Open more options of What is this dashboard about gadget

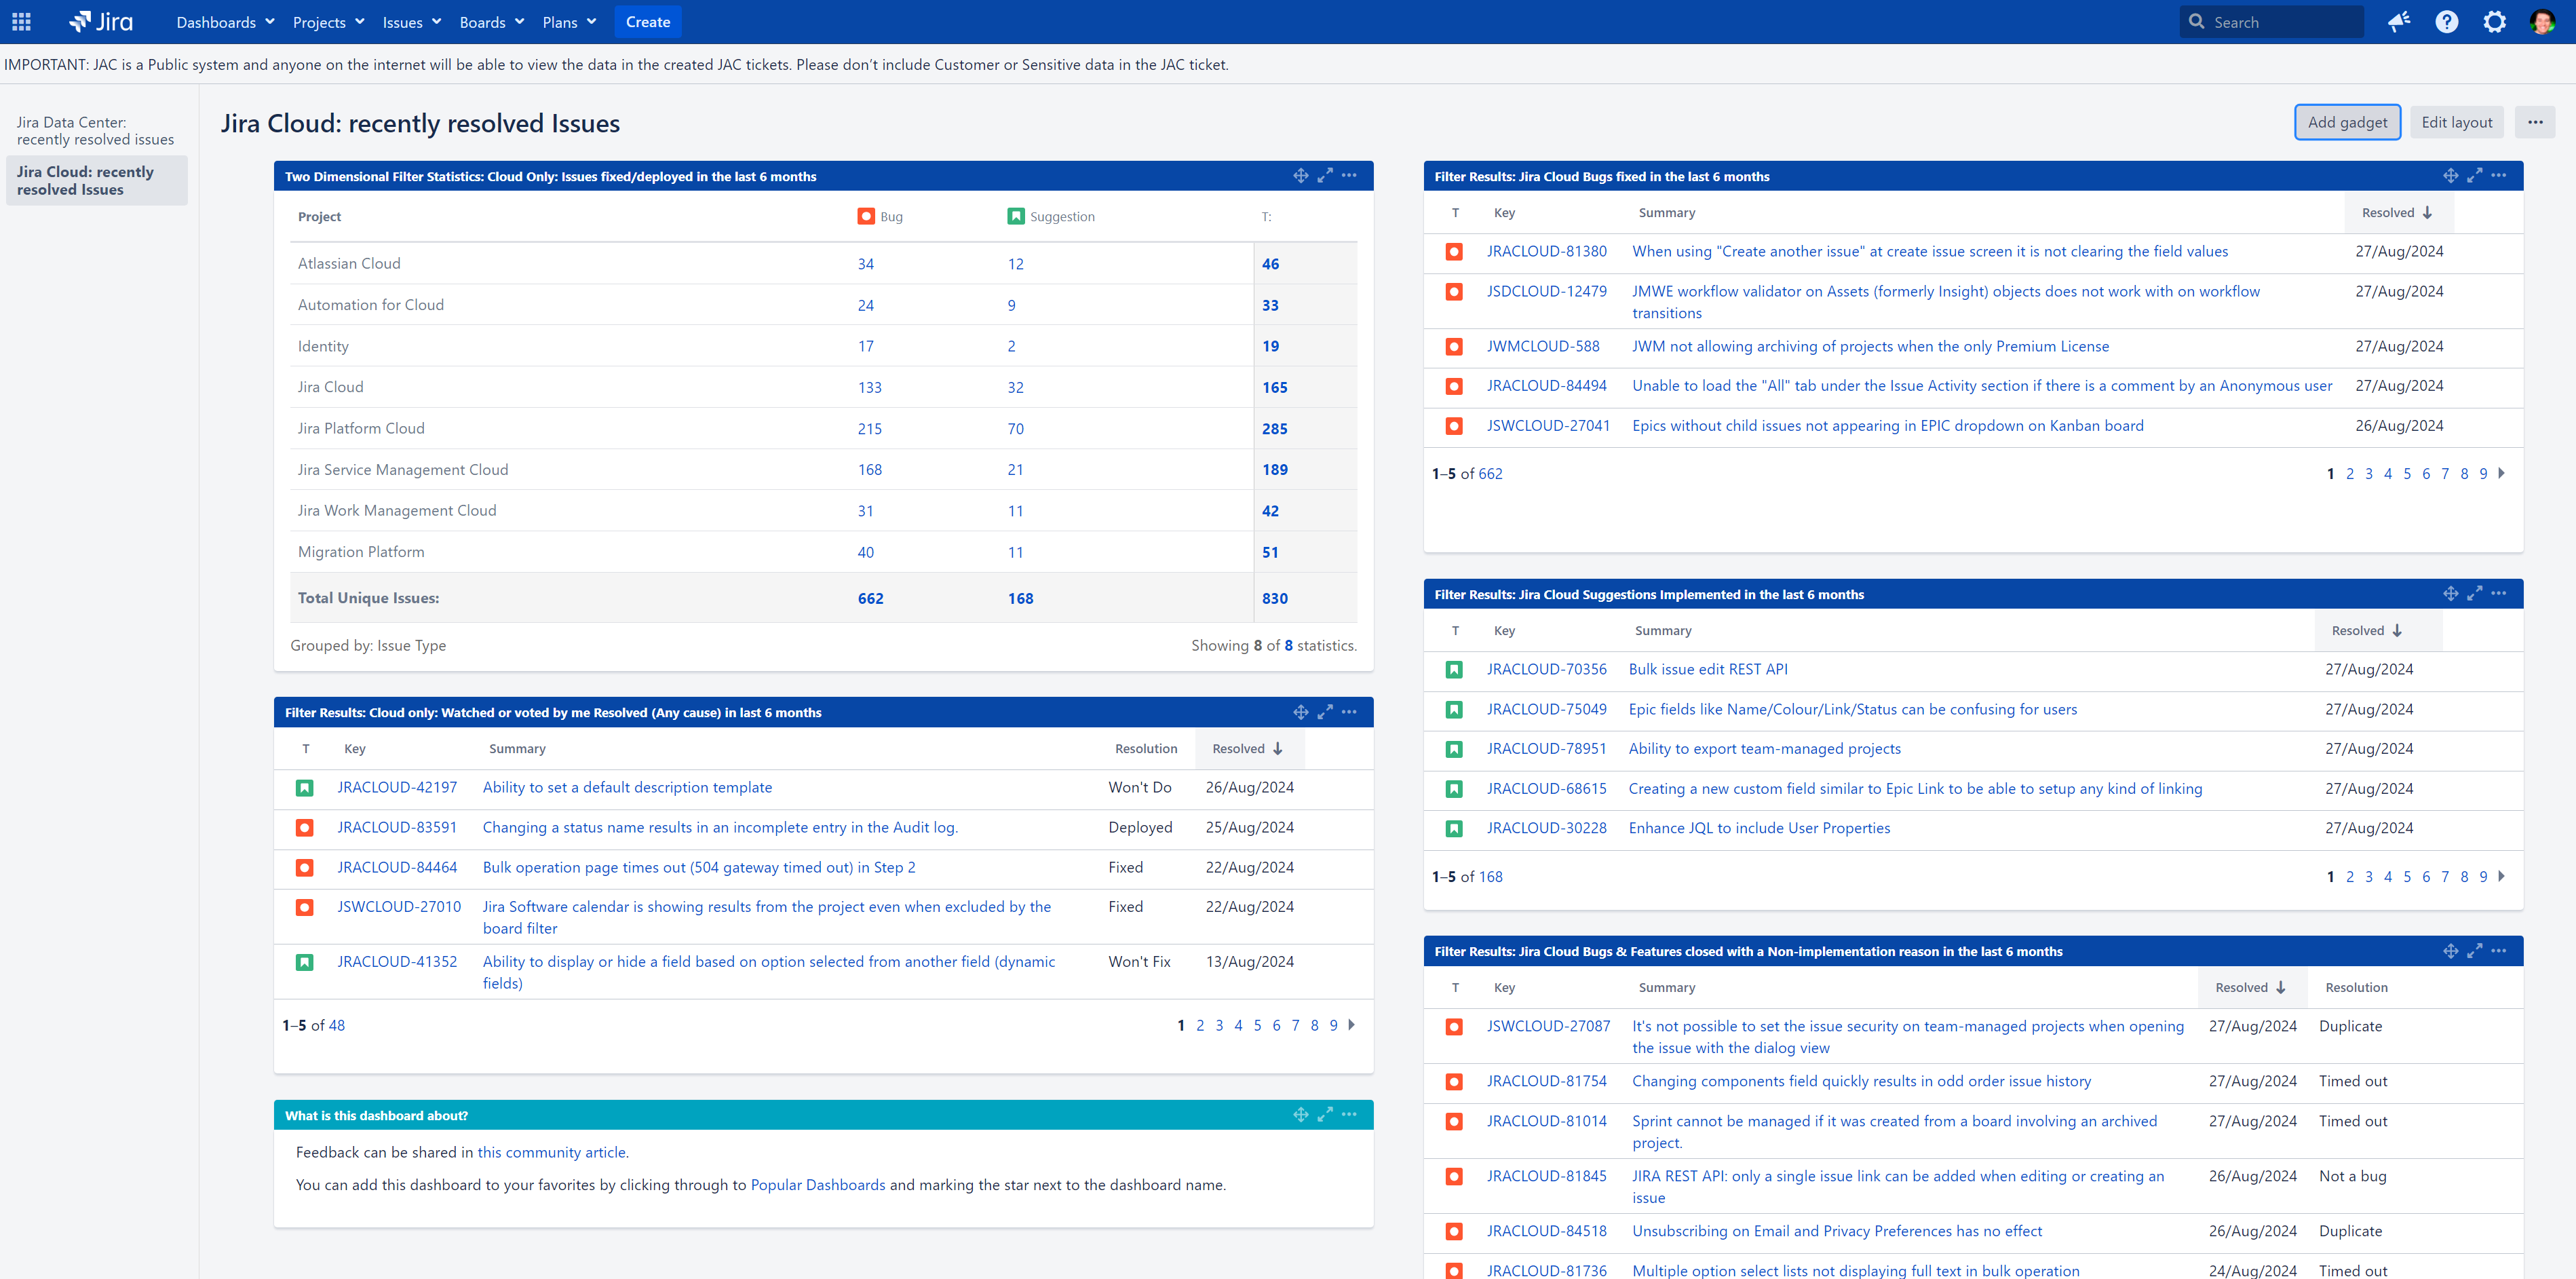coord(1349,1115)
